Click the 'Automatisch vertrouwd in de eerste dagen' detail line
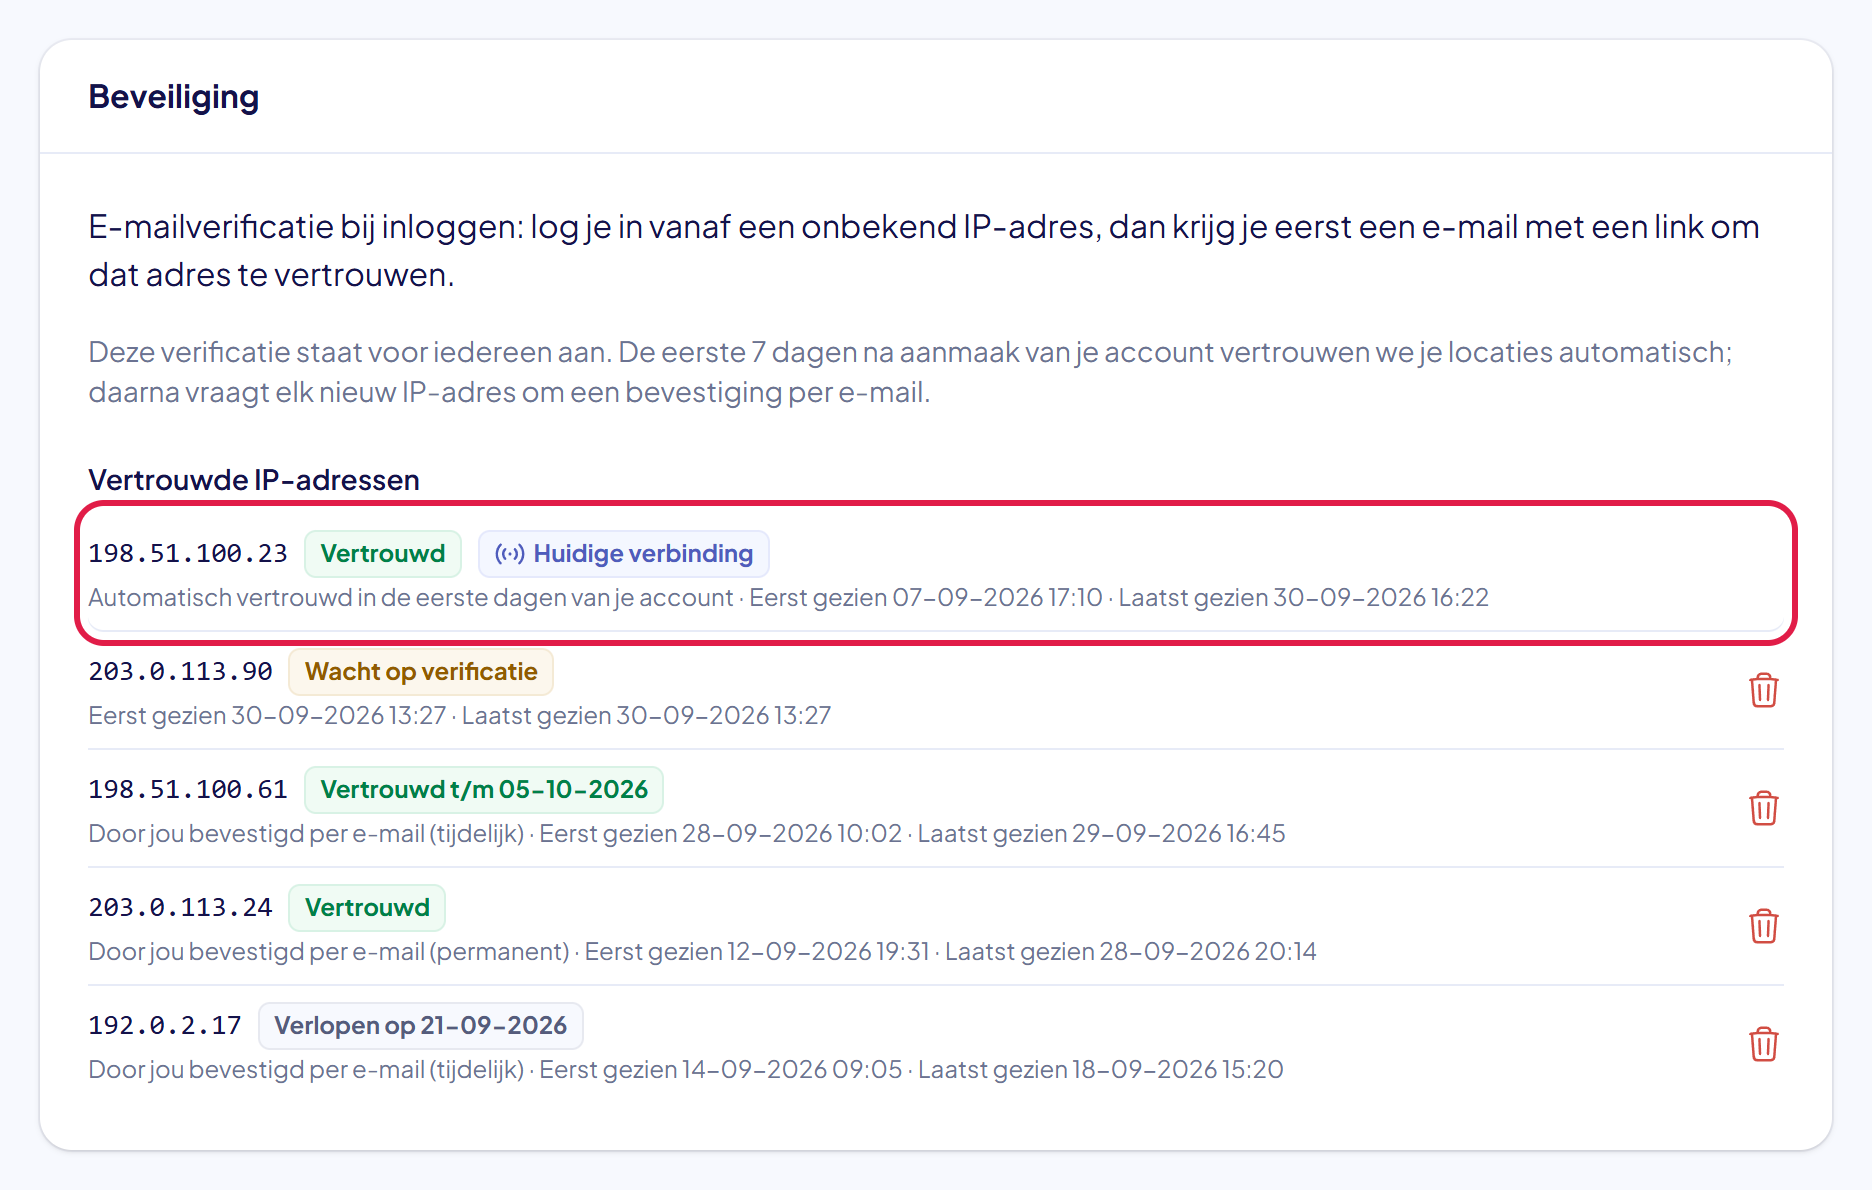This screenshot has width=1872, height=1190. (x=788, y=598)
